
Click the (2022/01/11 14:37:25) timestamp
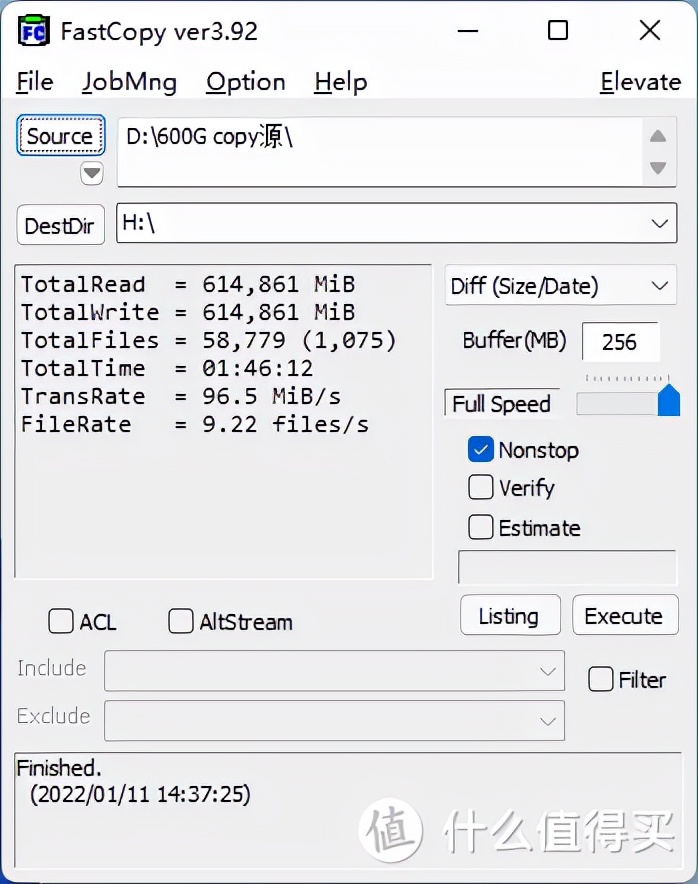point(140,794)
